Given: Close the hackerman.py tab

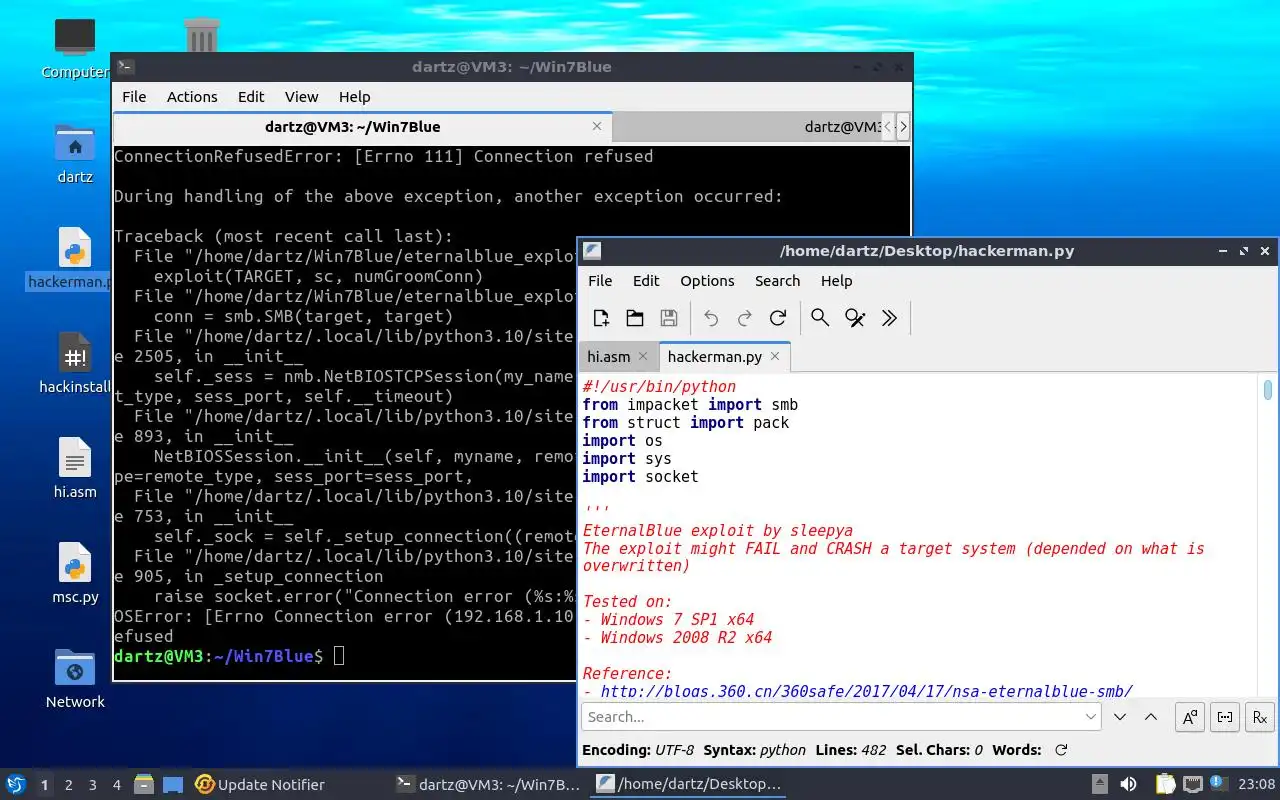Looking at the screenshot, I should point(775,356).
